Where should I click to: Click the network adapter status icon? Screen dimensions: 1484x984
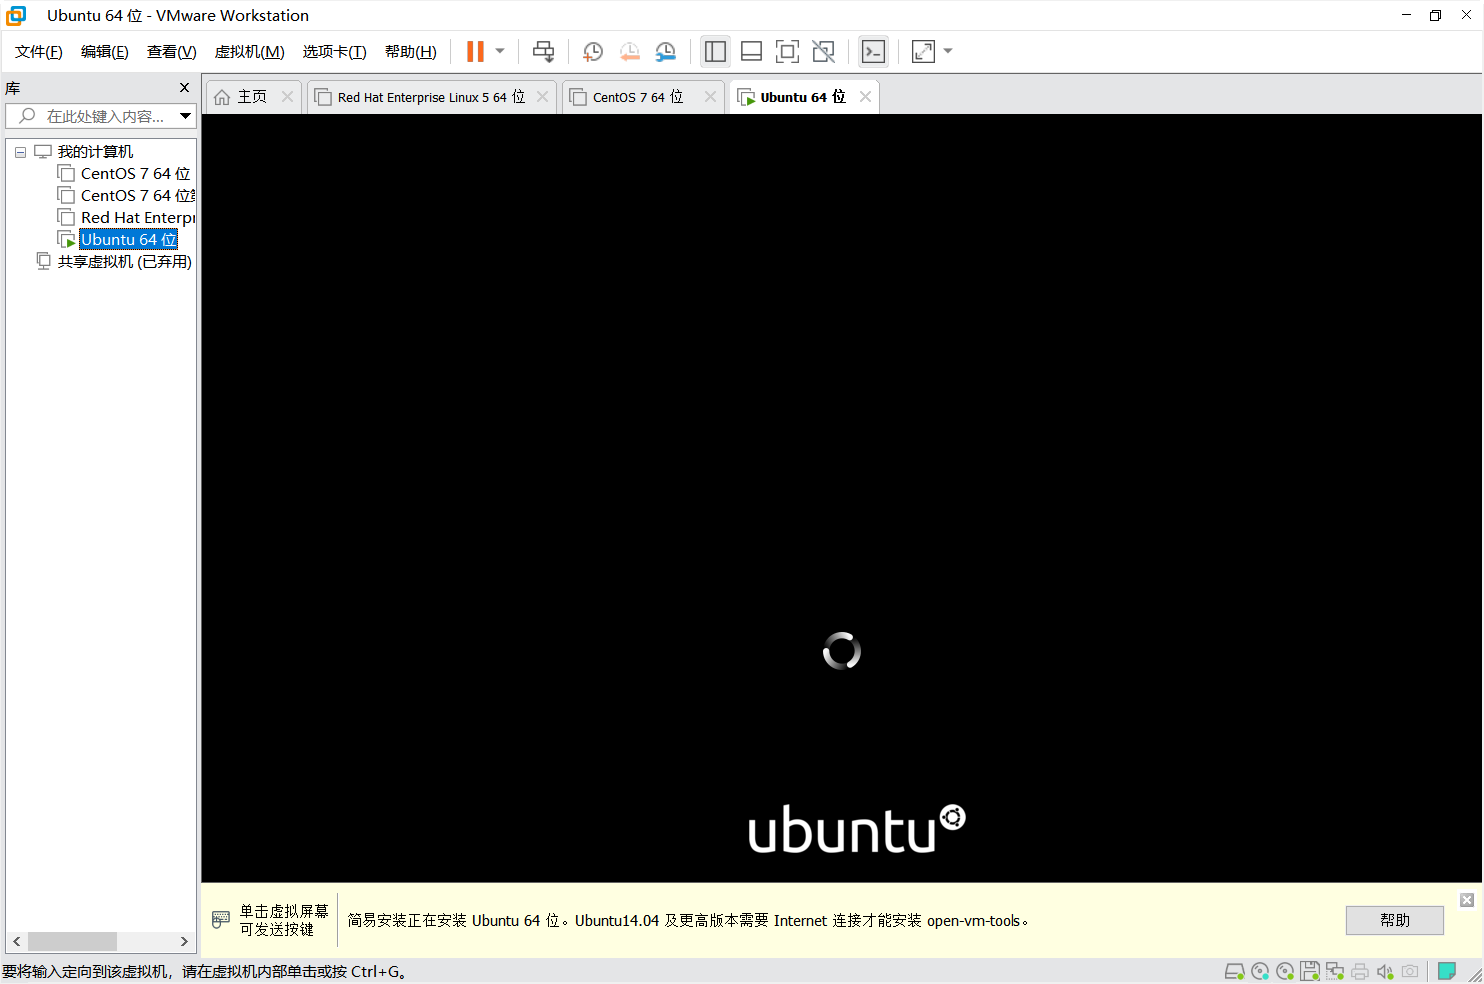tap(1335, 971)
